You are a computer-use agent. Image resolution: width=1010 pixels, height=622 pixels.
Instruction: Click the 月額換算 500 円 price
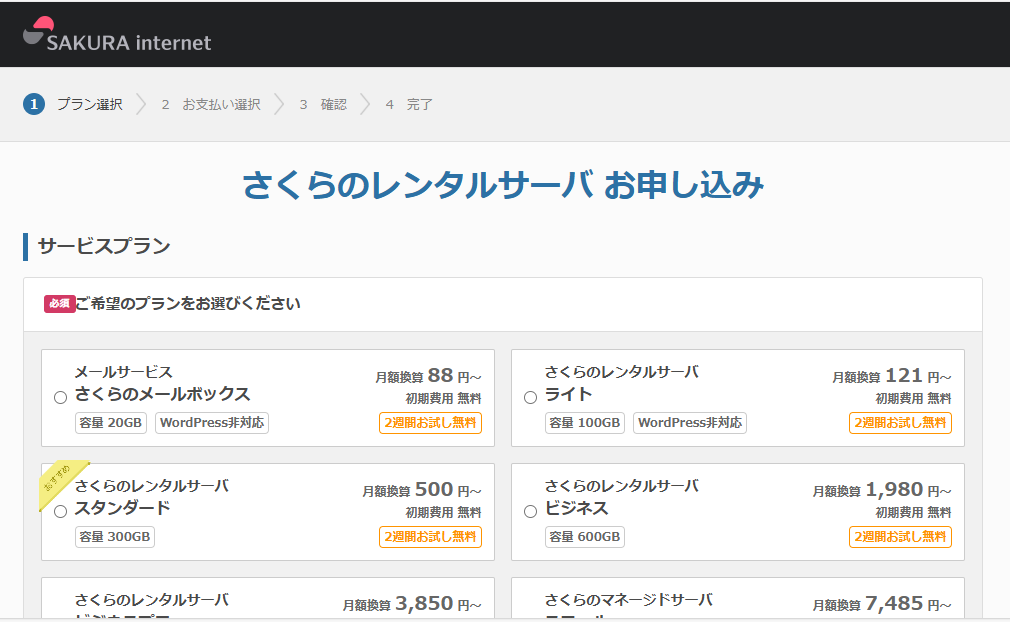[422, 489]
